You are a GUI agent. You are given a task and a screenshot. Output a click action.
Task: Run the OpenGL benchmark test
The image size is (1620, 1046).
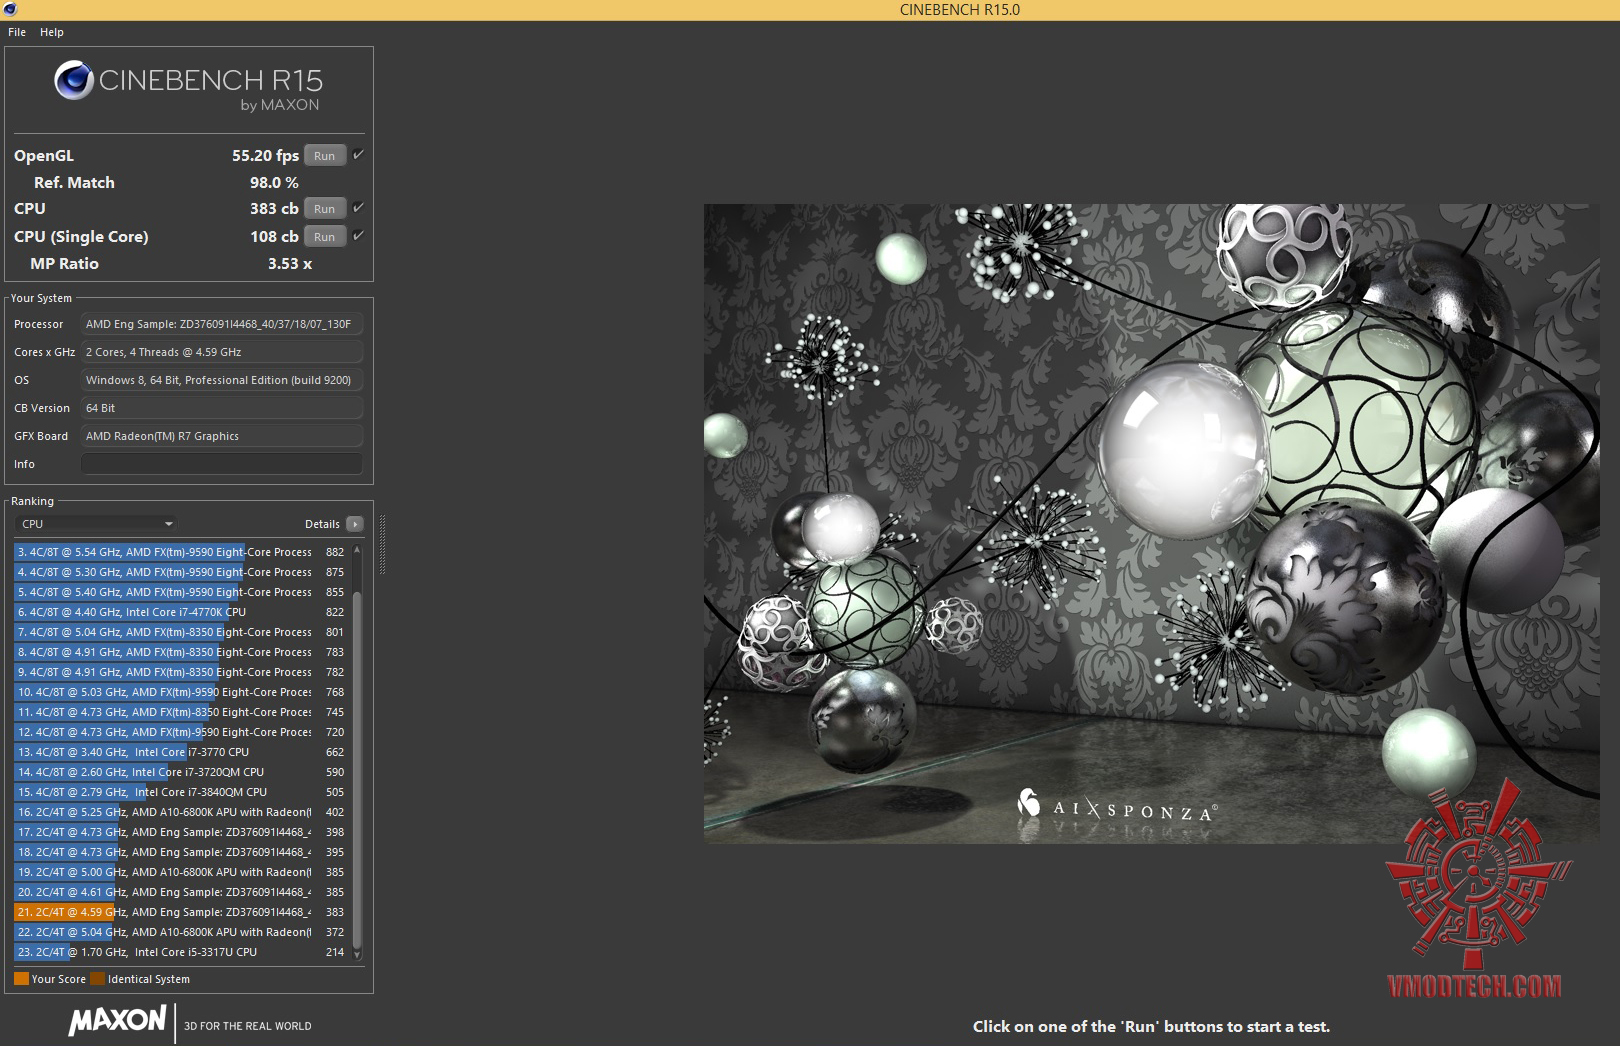click(x=325, y=156)
